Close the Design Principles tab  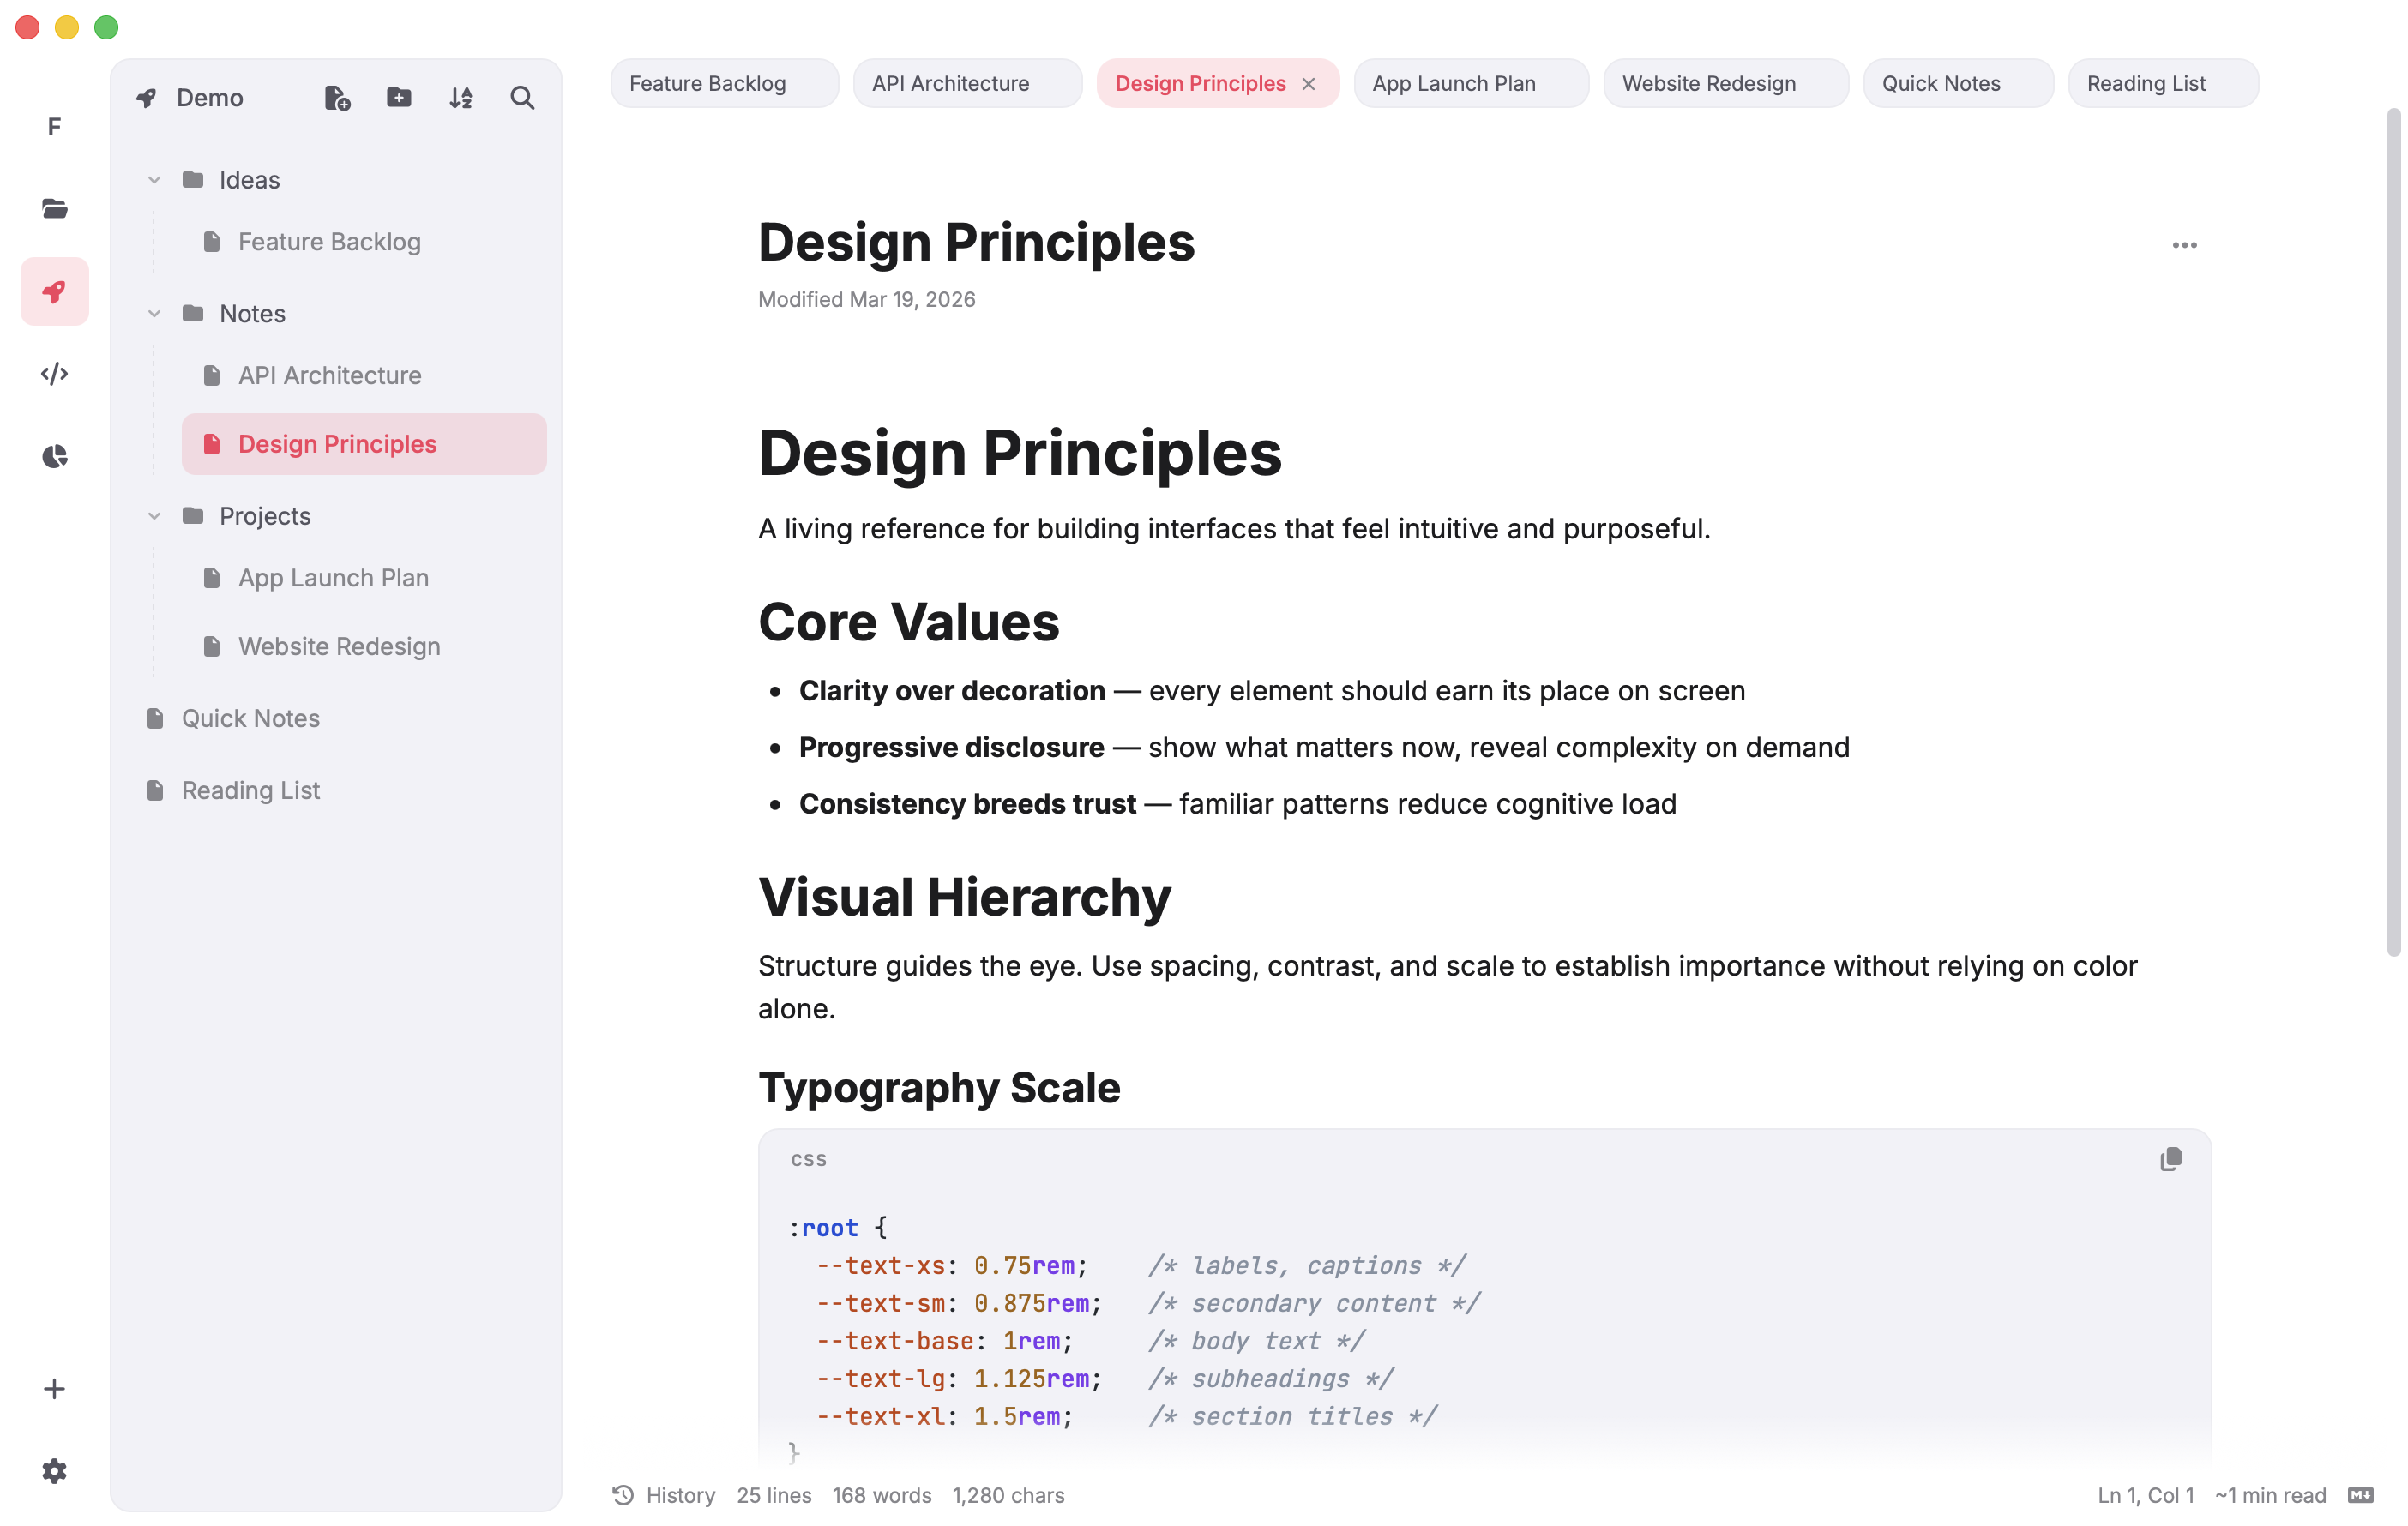point(1308,84)
